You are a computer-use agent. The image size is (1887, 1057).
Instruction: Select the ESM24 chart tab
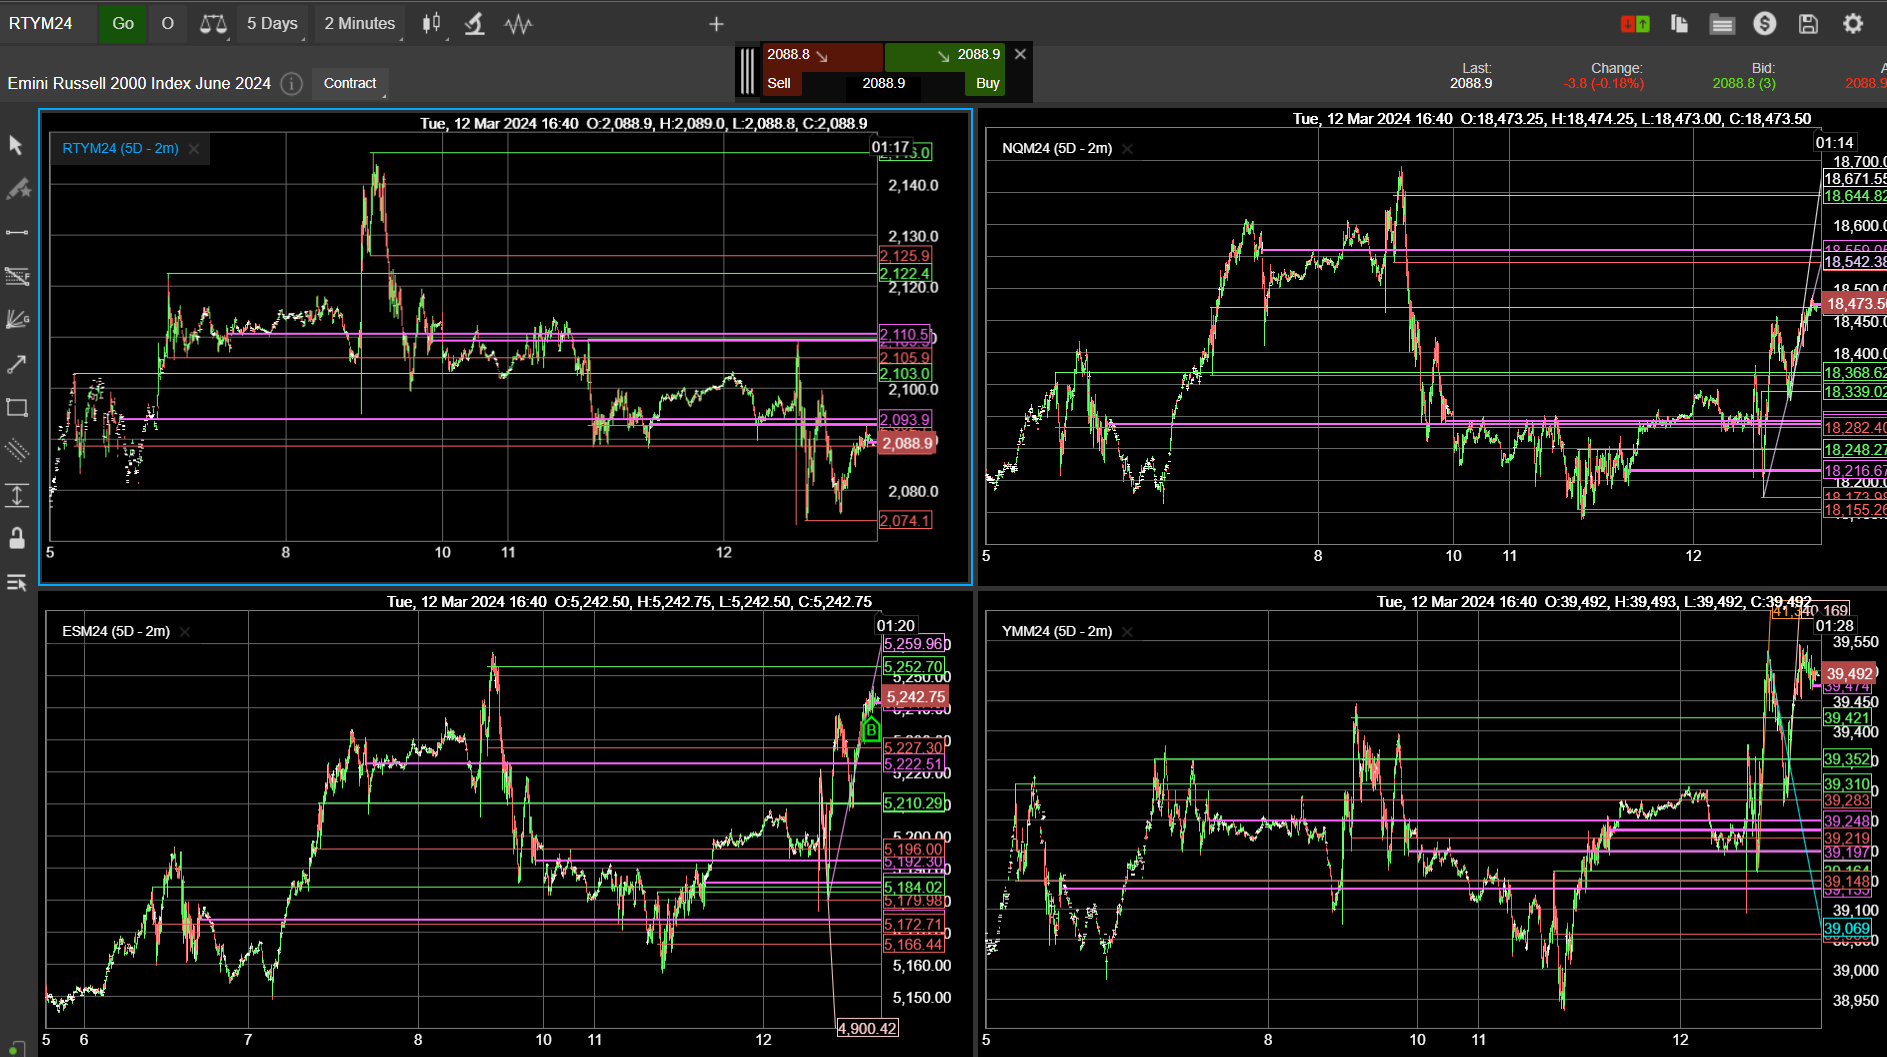tap(116, 631)
